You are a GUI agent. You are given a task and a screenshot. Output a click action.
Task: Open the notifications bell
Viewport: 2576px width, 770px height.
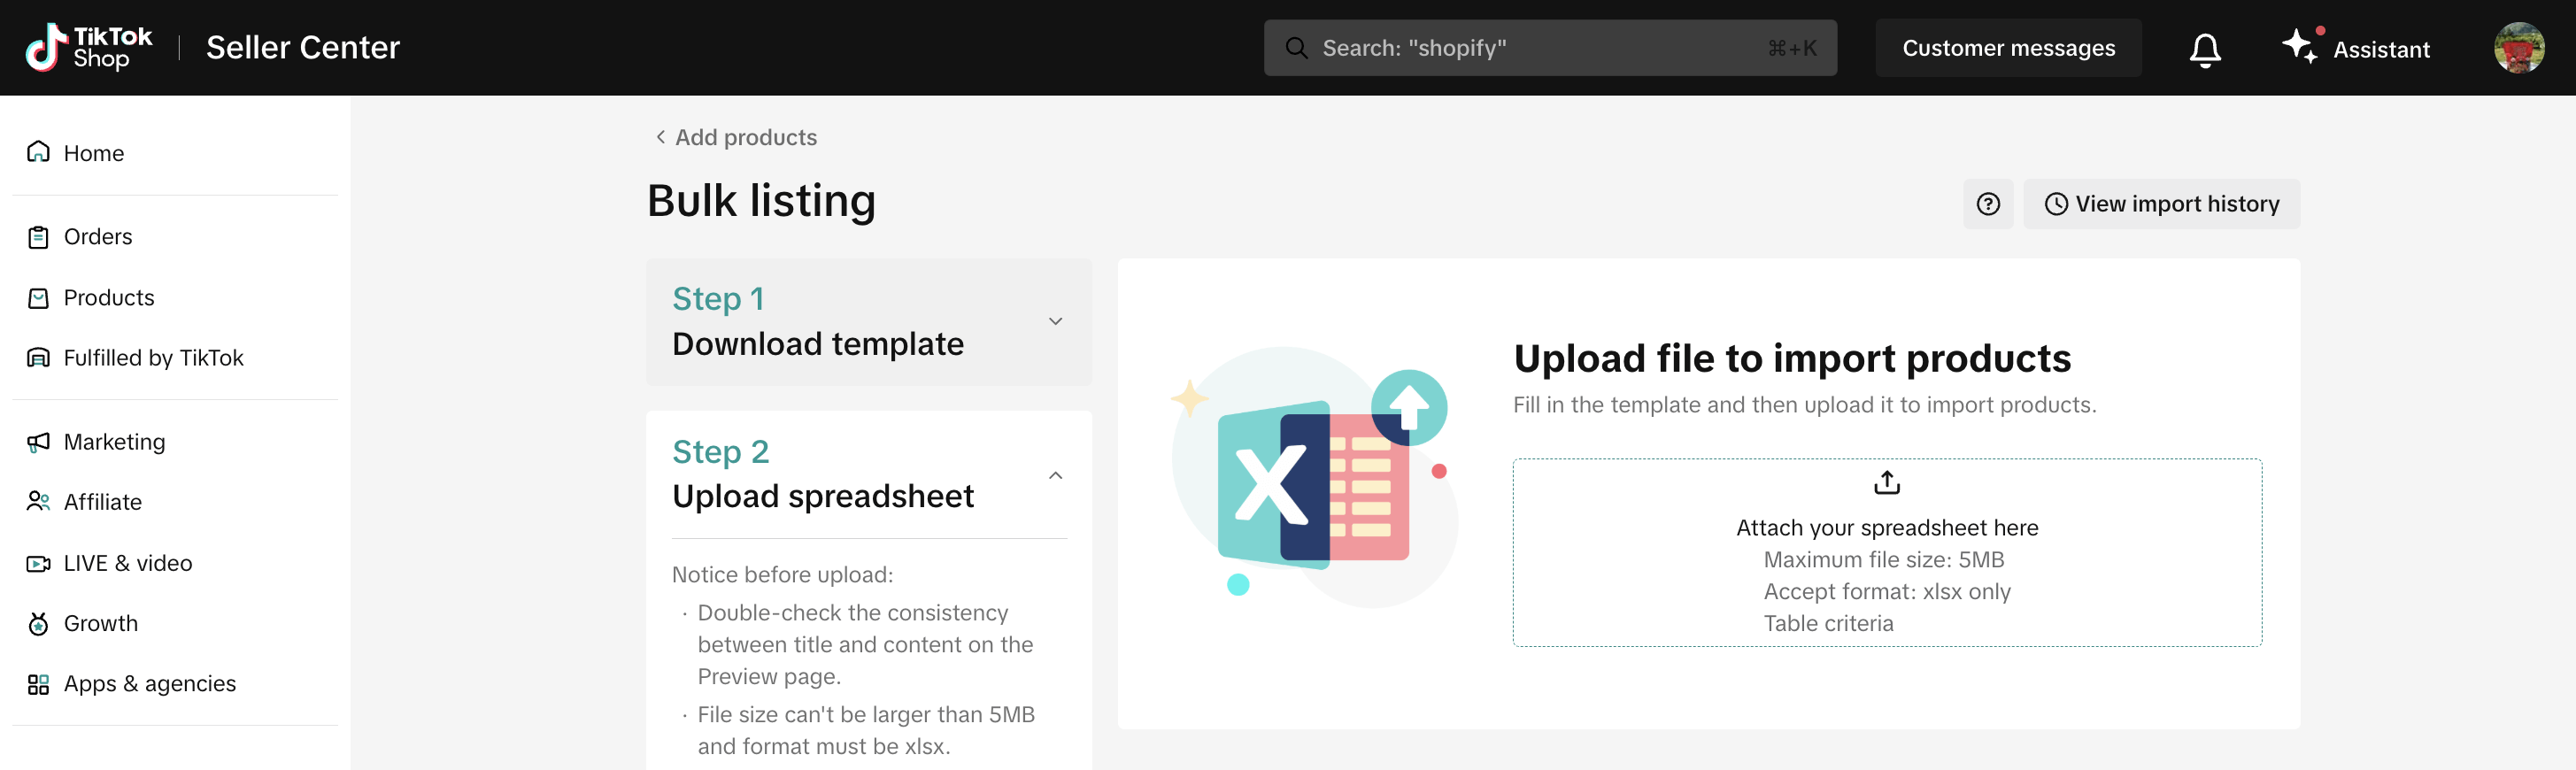click(x=2204, y=48)
